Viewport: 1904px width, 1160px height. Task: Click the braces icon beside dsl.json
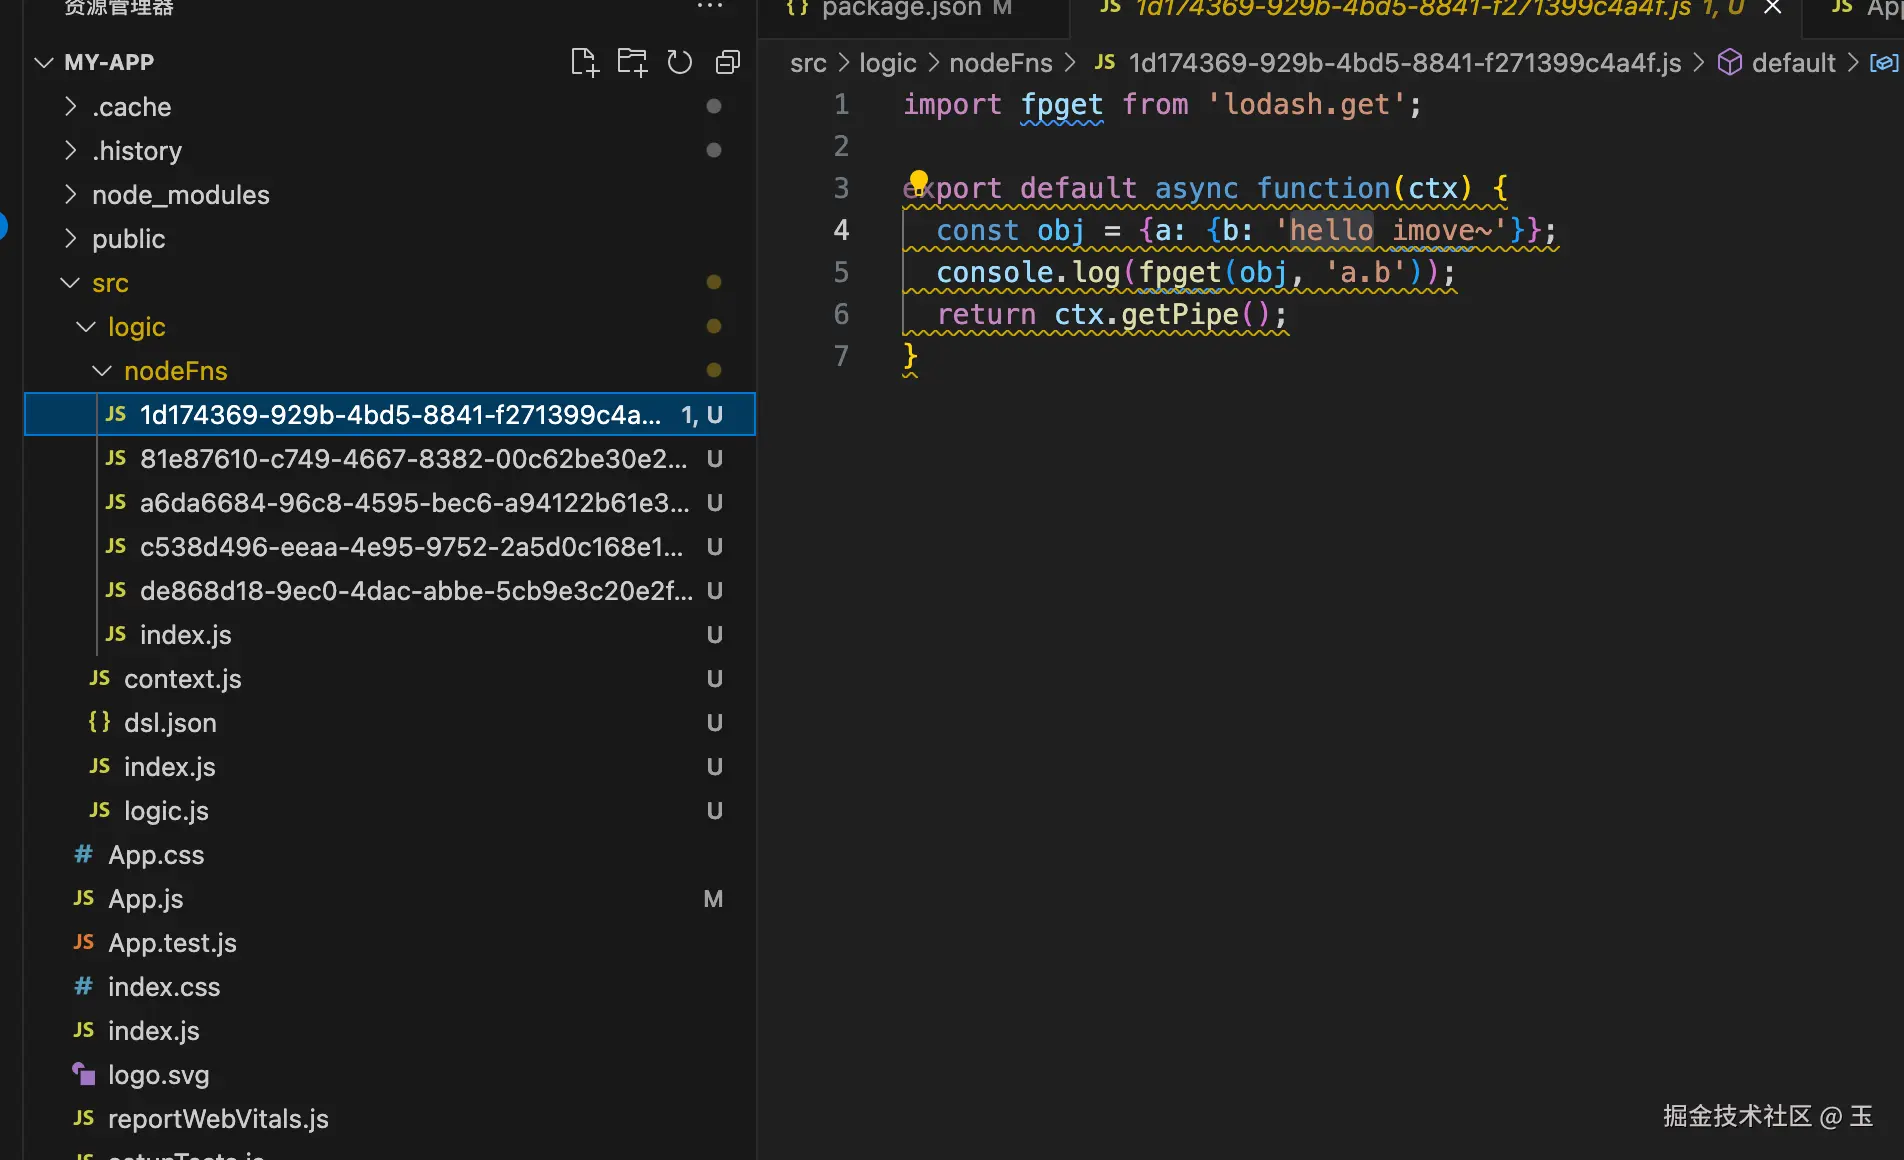[100, 722]
